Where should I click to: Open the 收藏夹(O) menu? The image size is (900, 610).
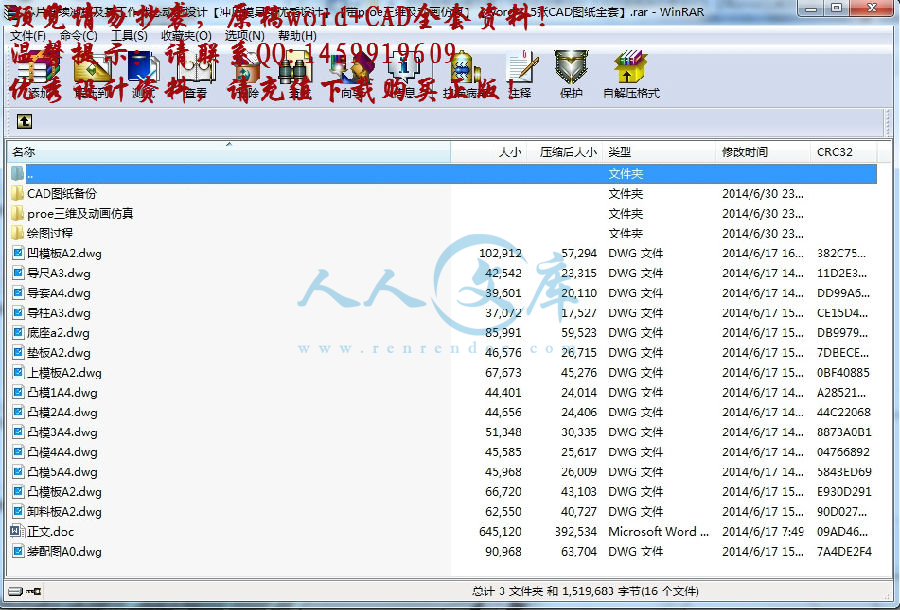click(x=186, y=36)
